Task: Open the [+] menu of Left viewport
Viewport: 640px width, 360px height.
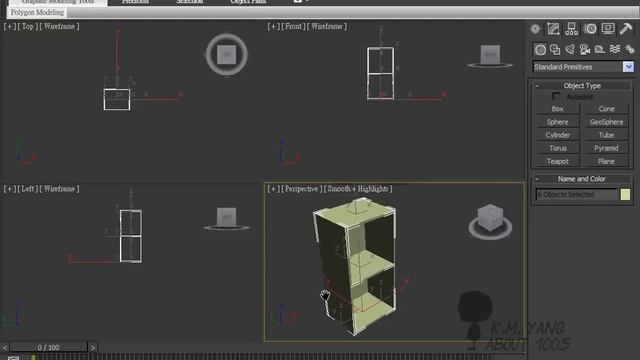Action: (x=9, y=189)
